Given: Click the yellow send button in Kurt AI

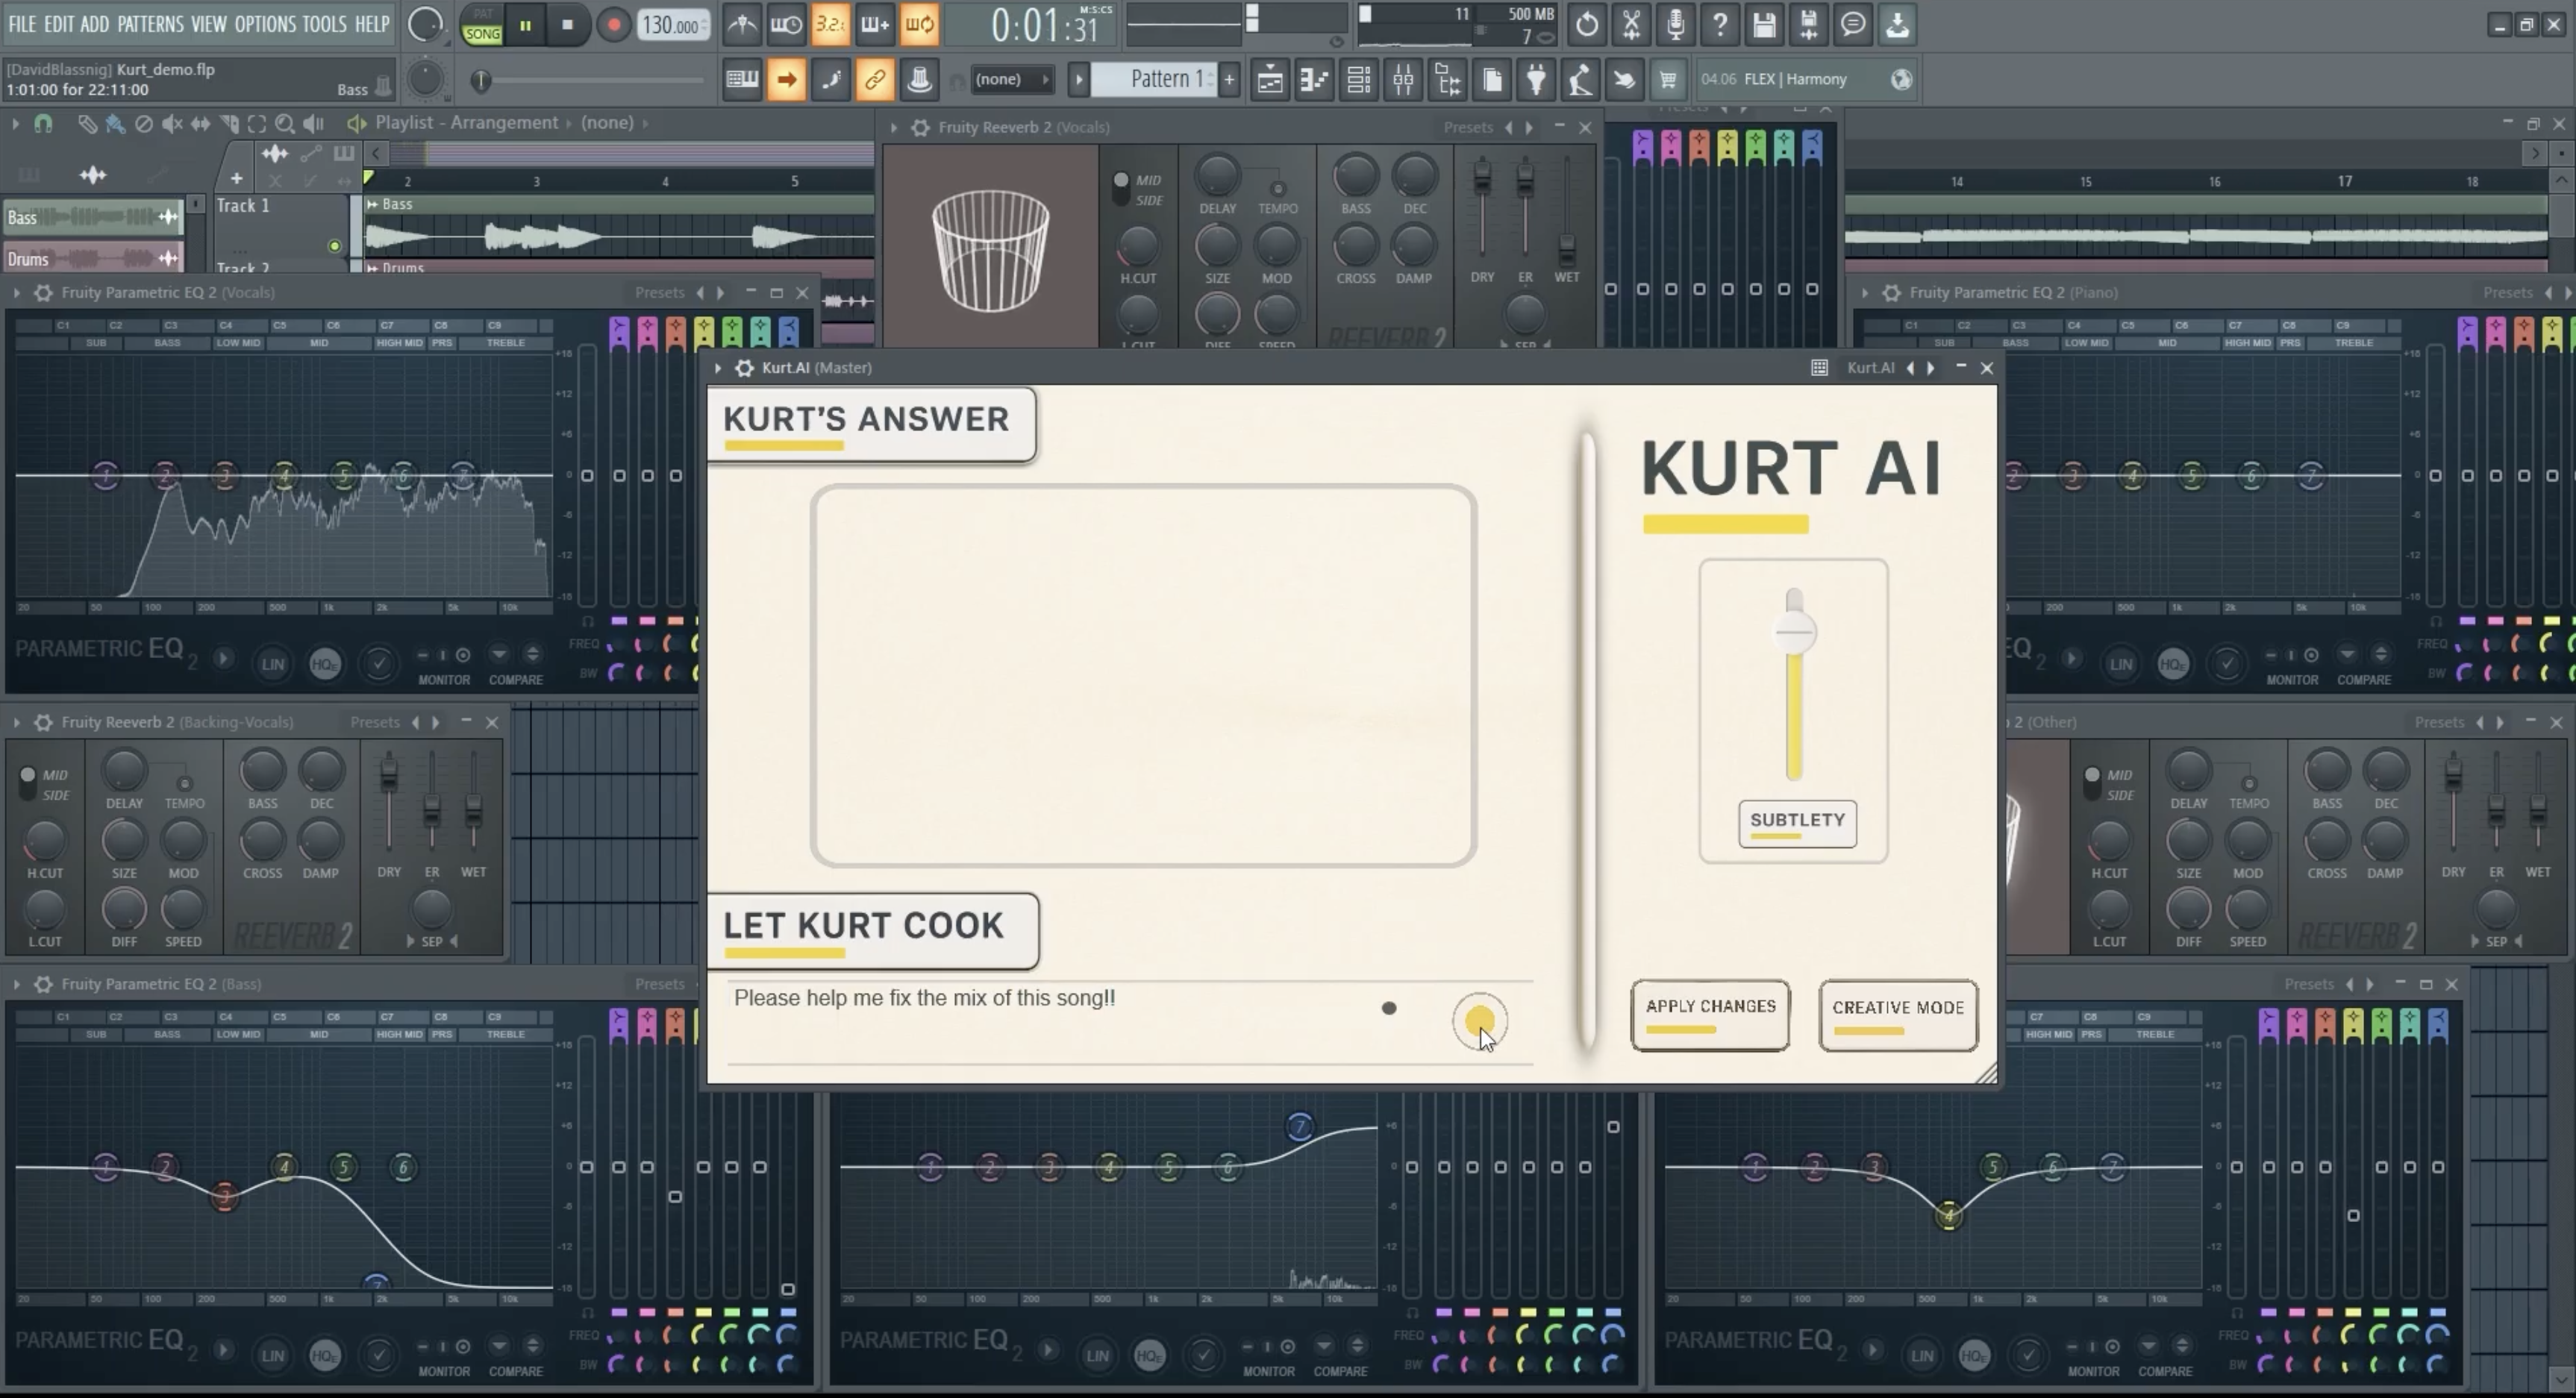Looking at the screenshot, I should pyautogui.click(x=1479, y=1020).
